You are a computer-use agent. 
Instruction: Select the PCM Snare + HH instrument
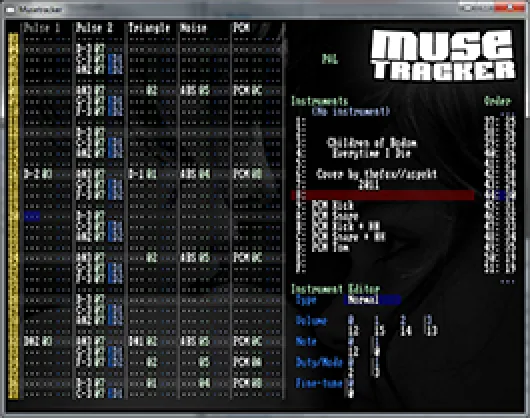coord(348,237)
